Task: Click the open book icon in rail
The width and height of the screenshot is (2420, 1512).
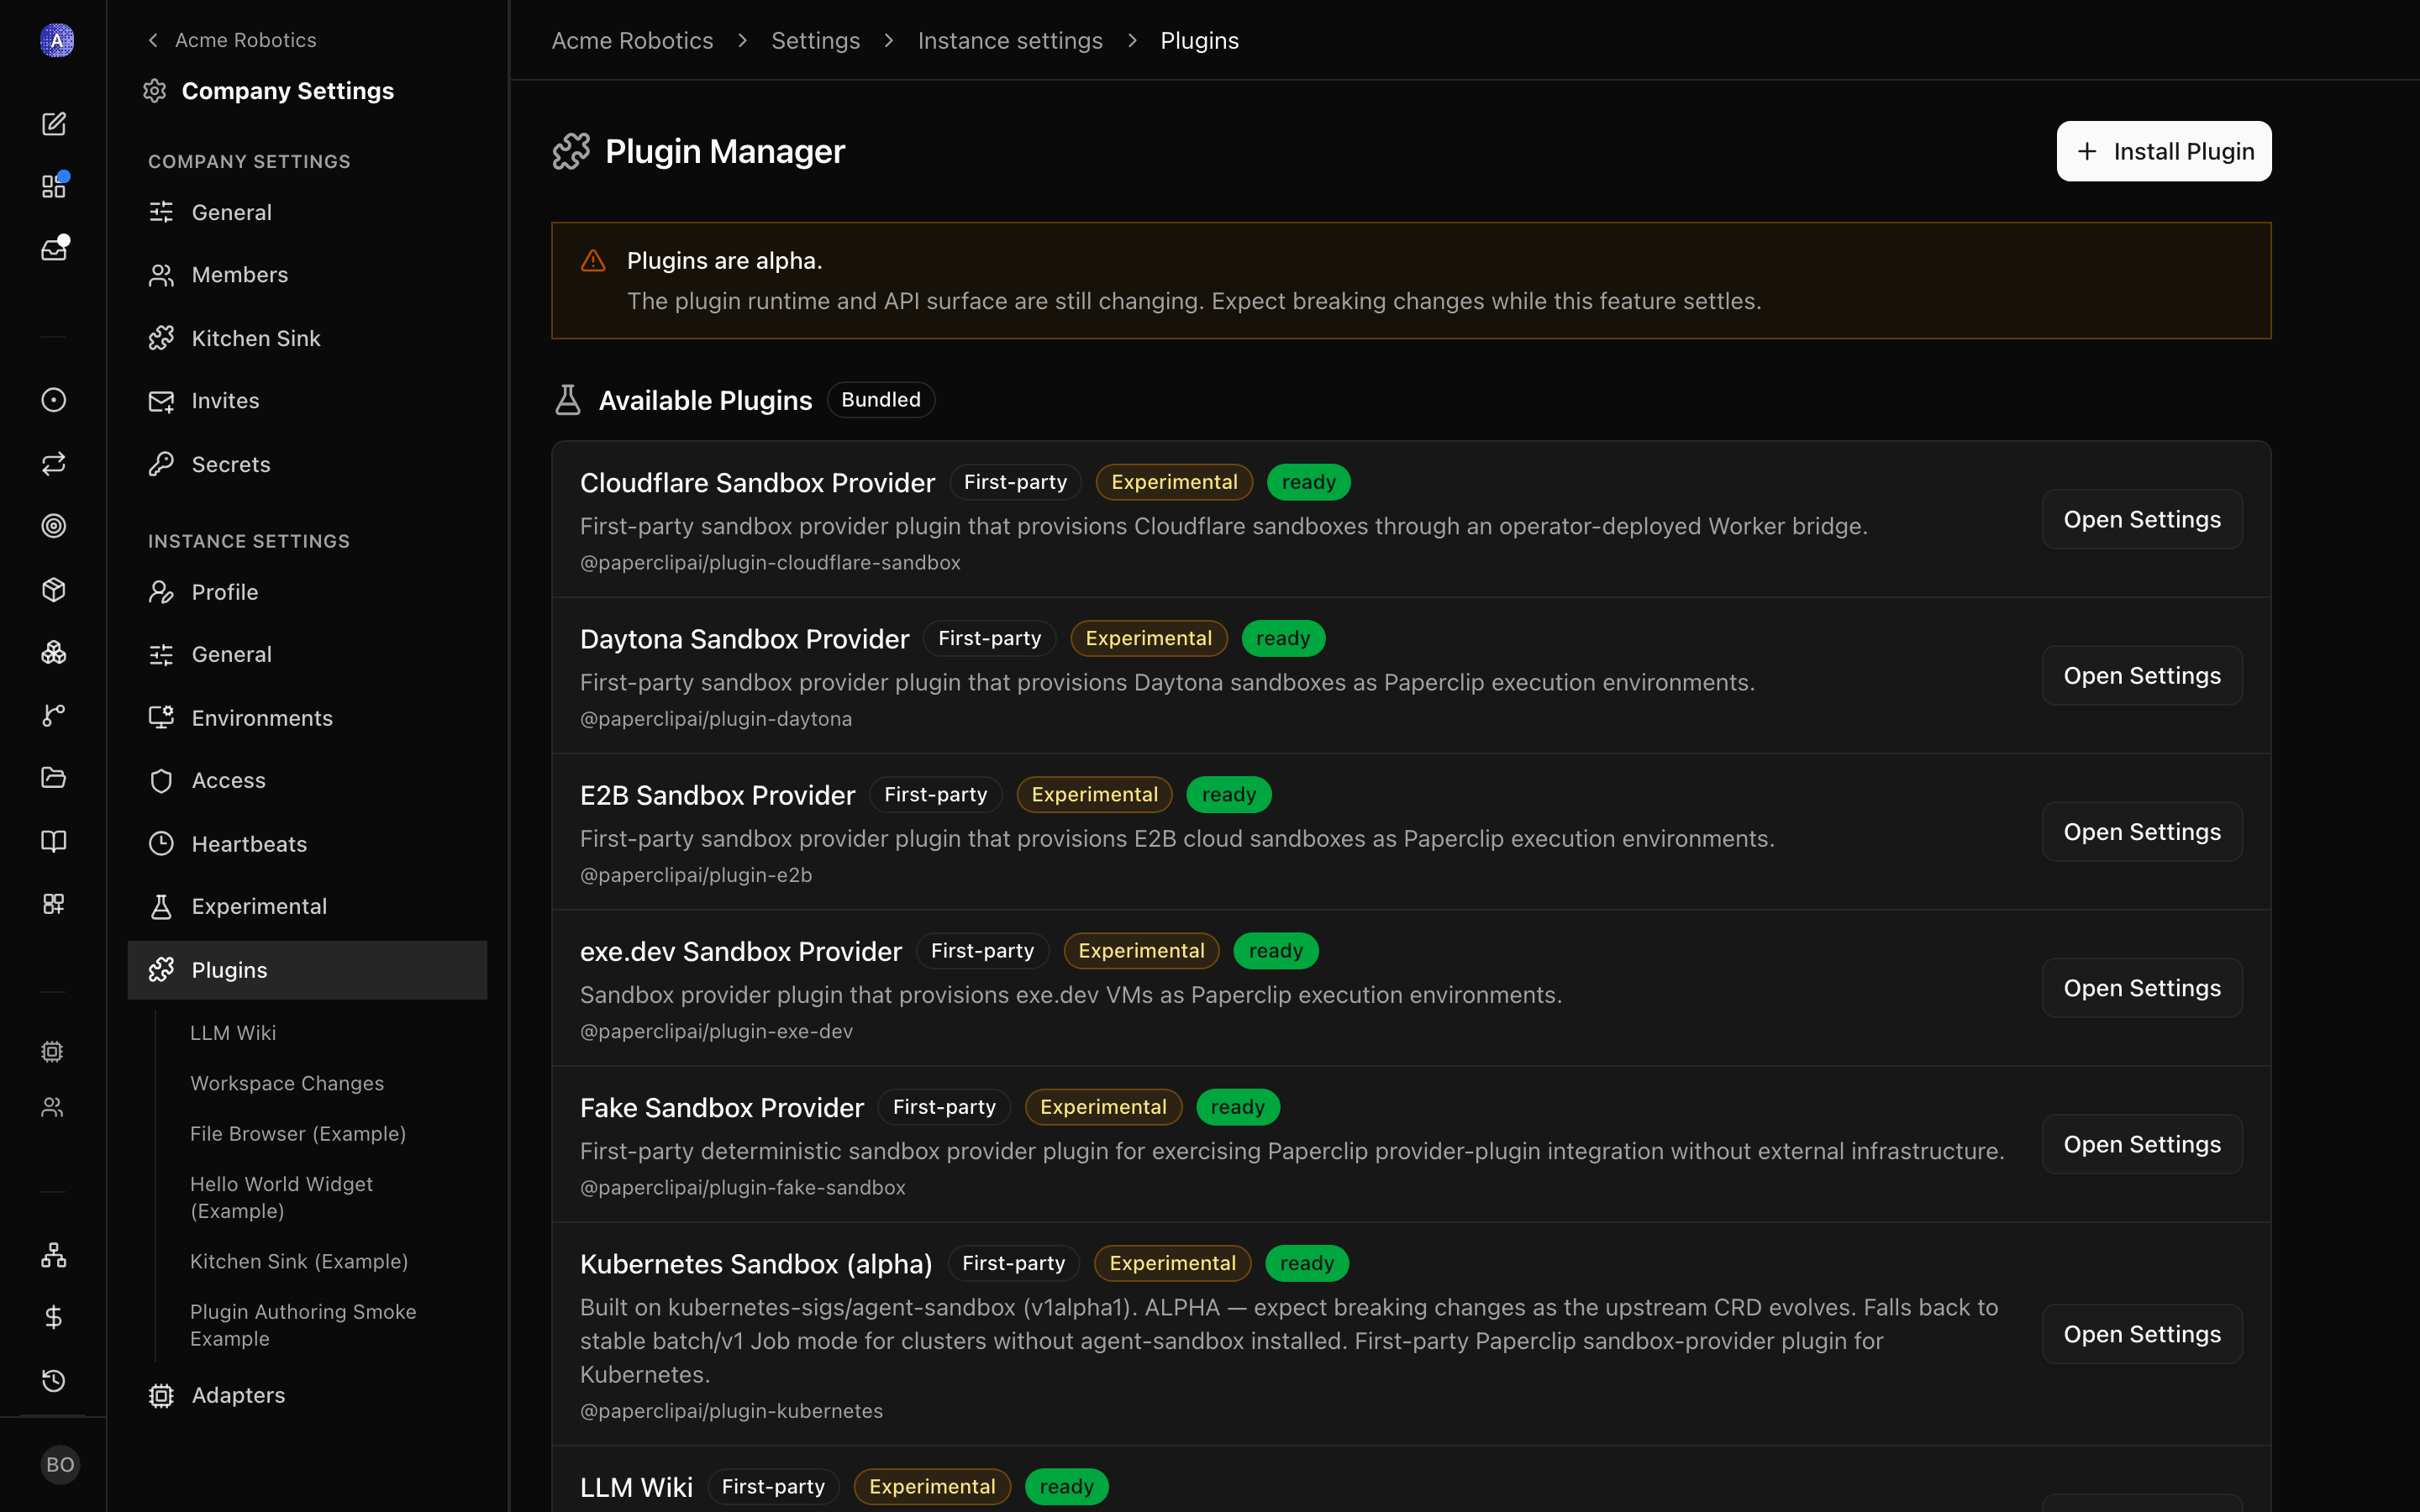Action: (x=54, y=841)
